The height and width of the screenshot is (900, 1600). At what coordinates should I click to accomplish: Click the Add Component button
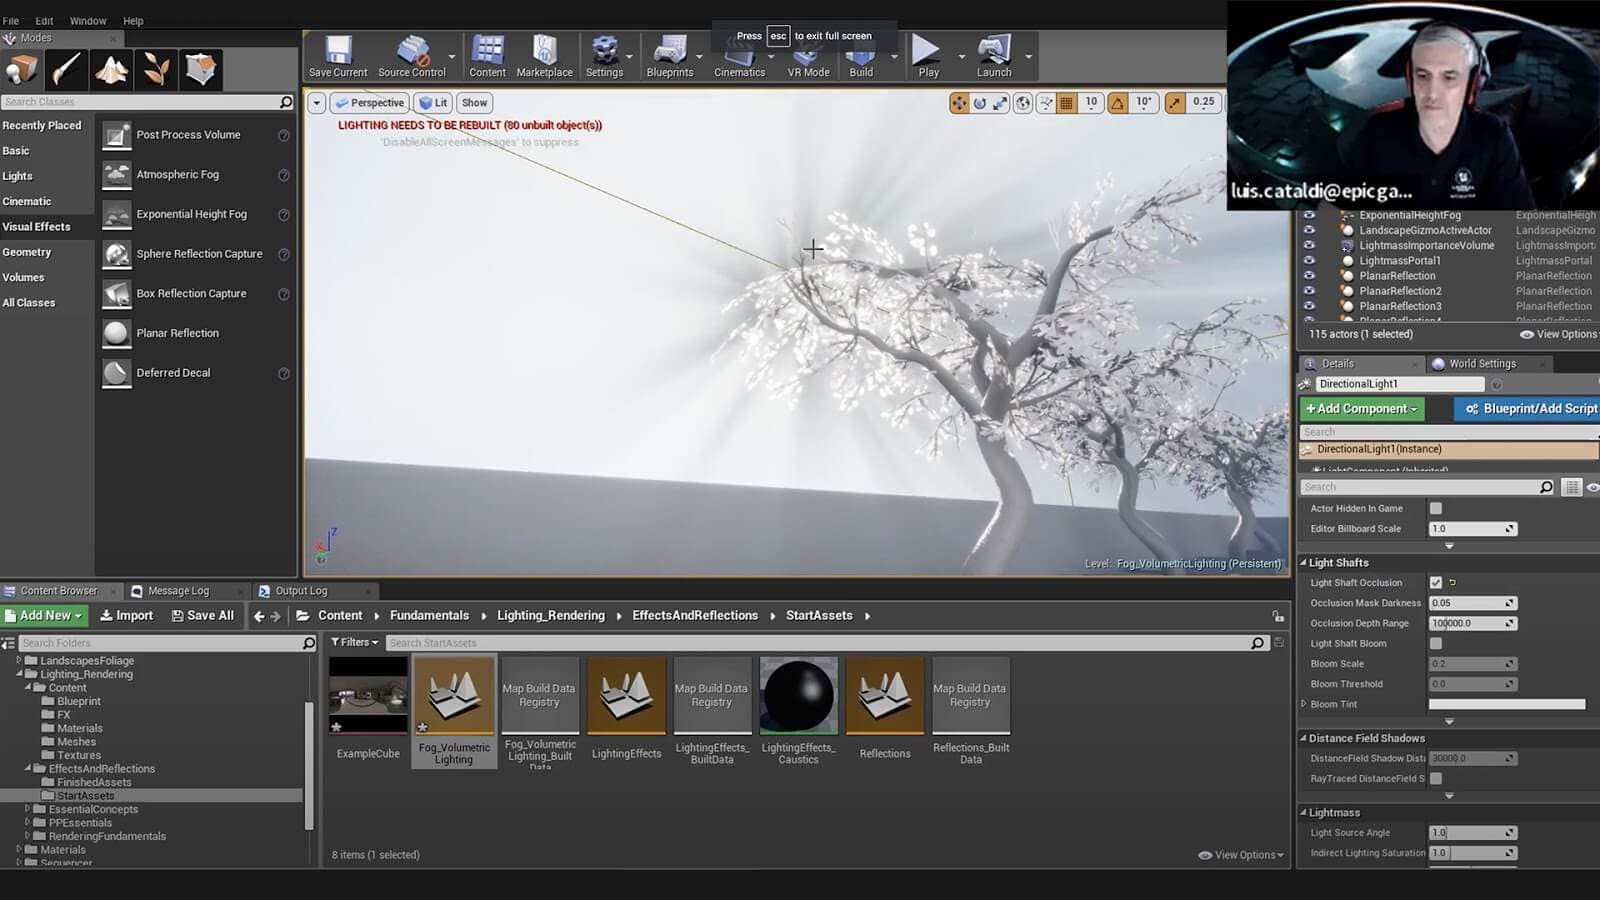(x=1362, y=409)
